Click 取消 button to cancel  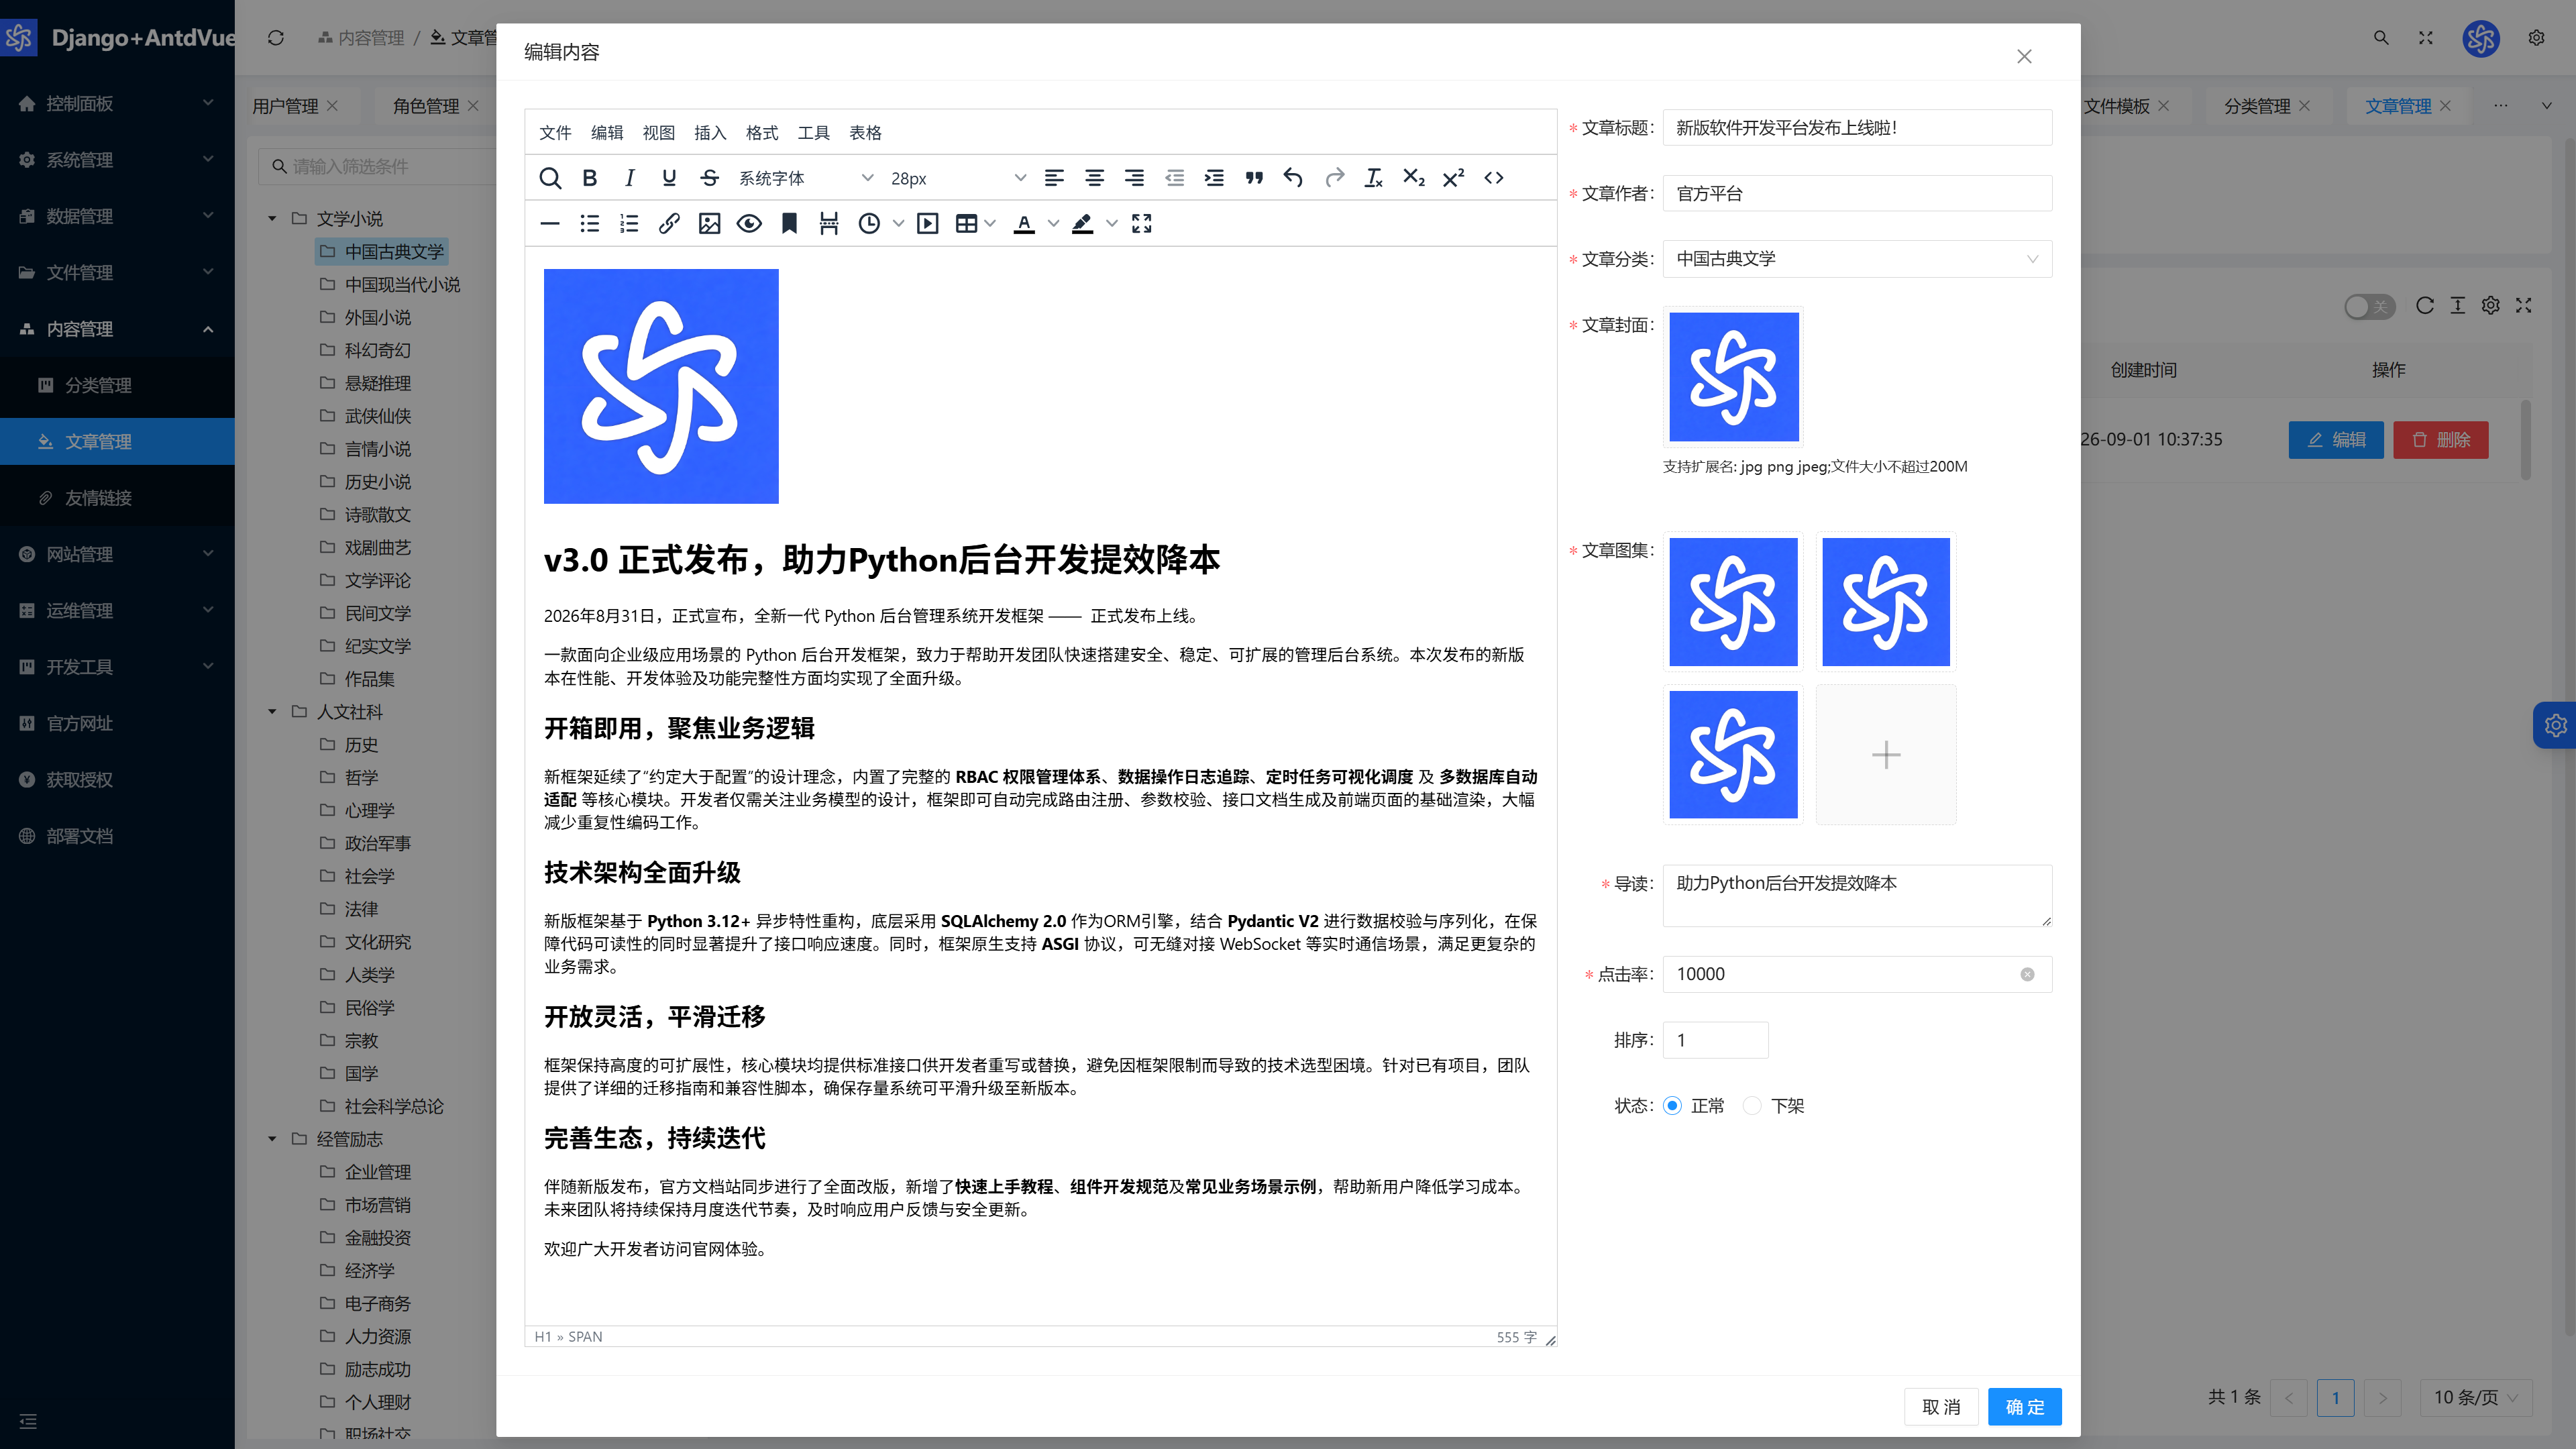point(1941,1407)
